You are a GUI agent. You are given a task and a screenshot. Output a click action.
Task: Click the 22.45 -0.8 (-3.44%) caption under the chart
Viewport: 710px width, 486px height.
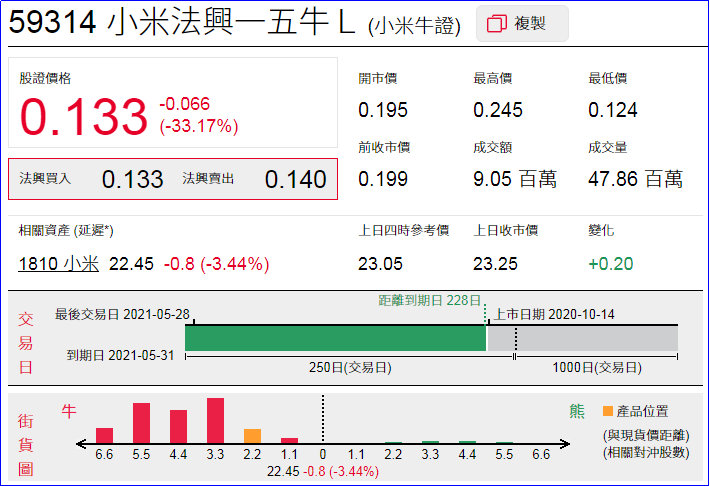tap(322, 472)
